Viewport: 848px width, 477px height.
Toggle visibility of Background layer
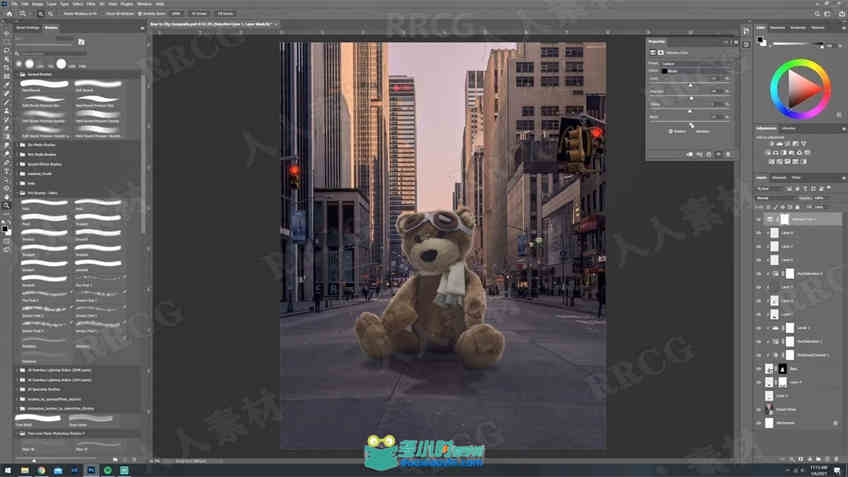click(759, 423)
